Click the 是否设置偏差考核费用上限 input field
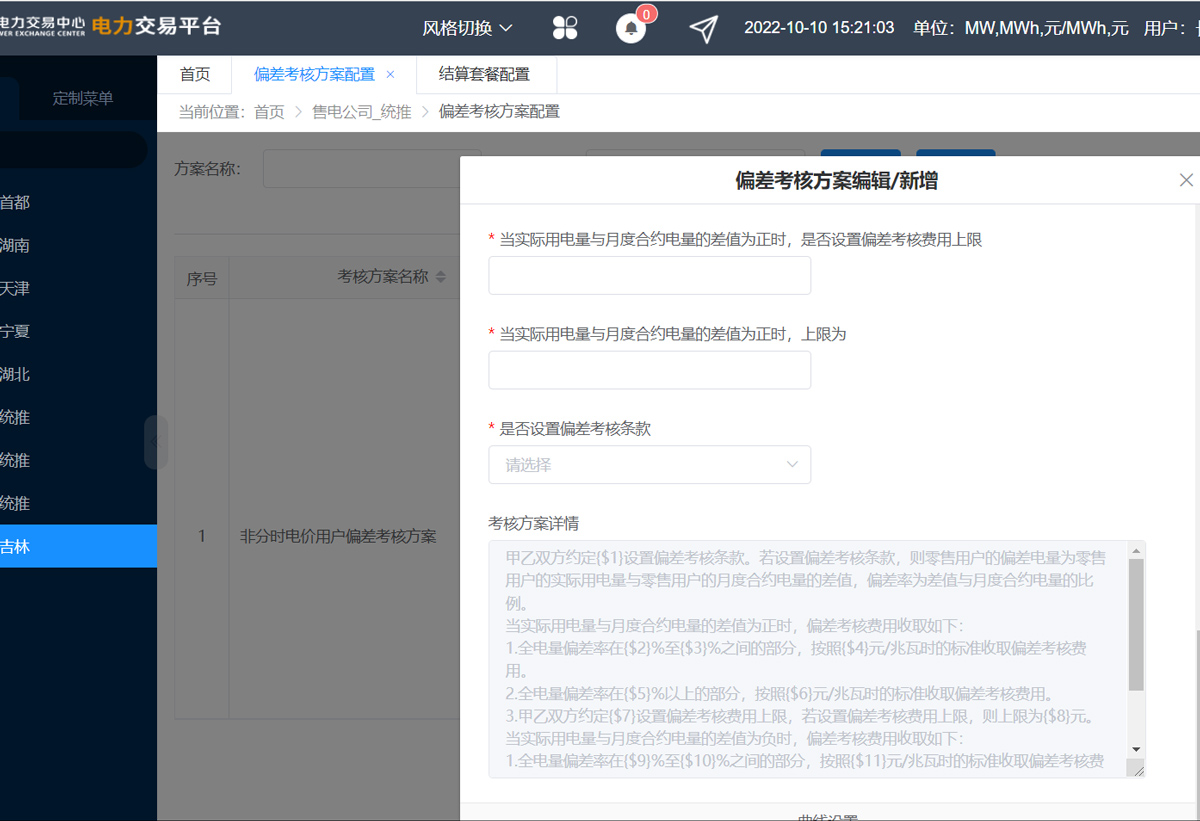This screenshot has width=1200, height=821. 649,275
